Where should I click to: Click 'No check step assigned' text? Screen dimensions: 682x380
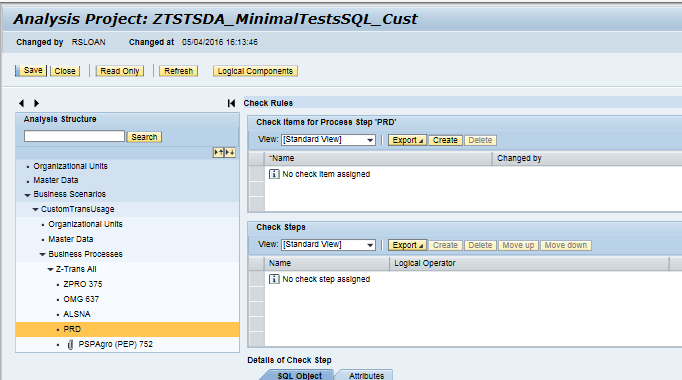[326, 279]
